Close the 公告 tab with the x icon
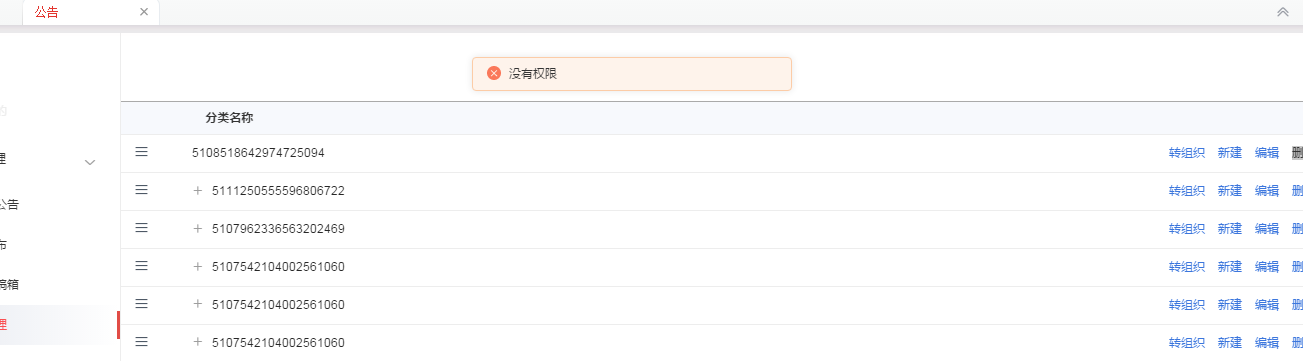Screen dimensions: 1303x361 click(144, 12)
